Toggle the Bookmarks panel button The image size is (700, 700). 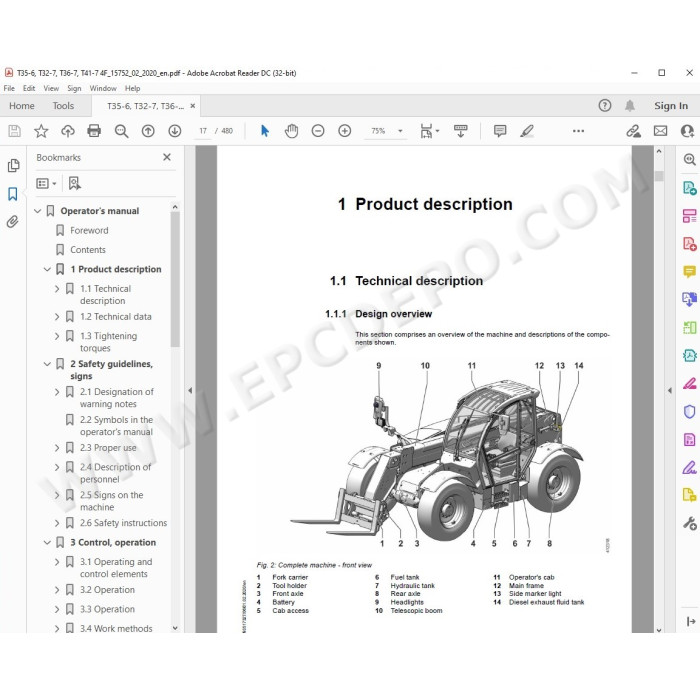(x=12, y=194)
